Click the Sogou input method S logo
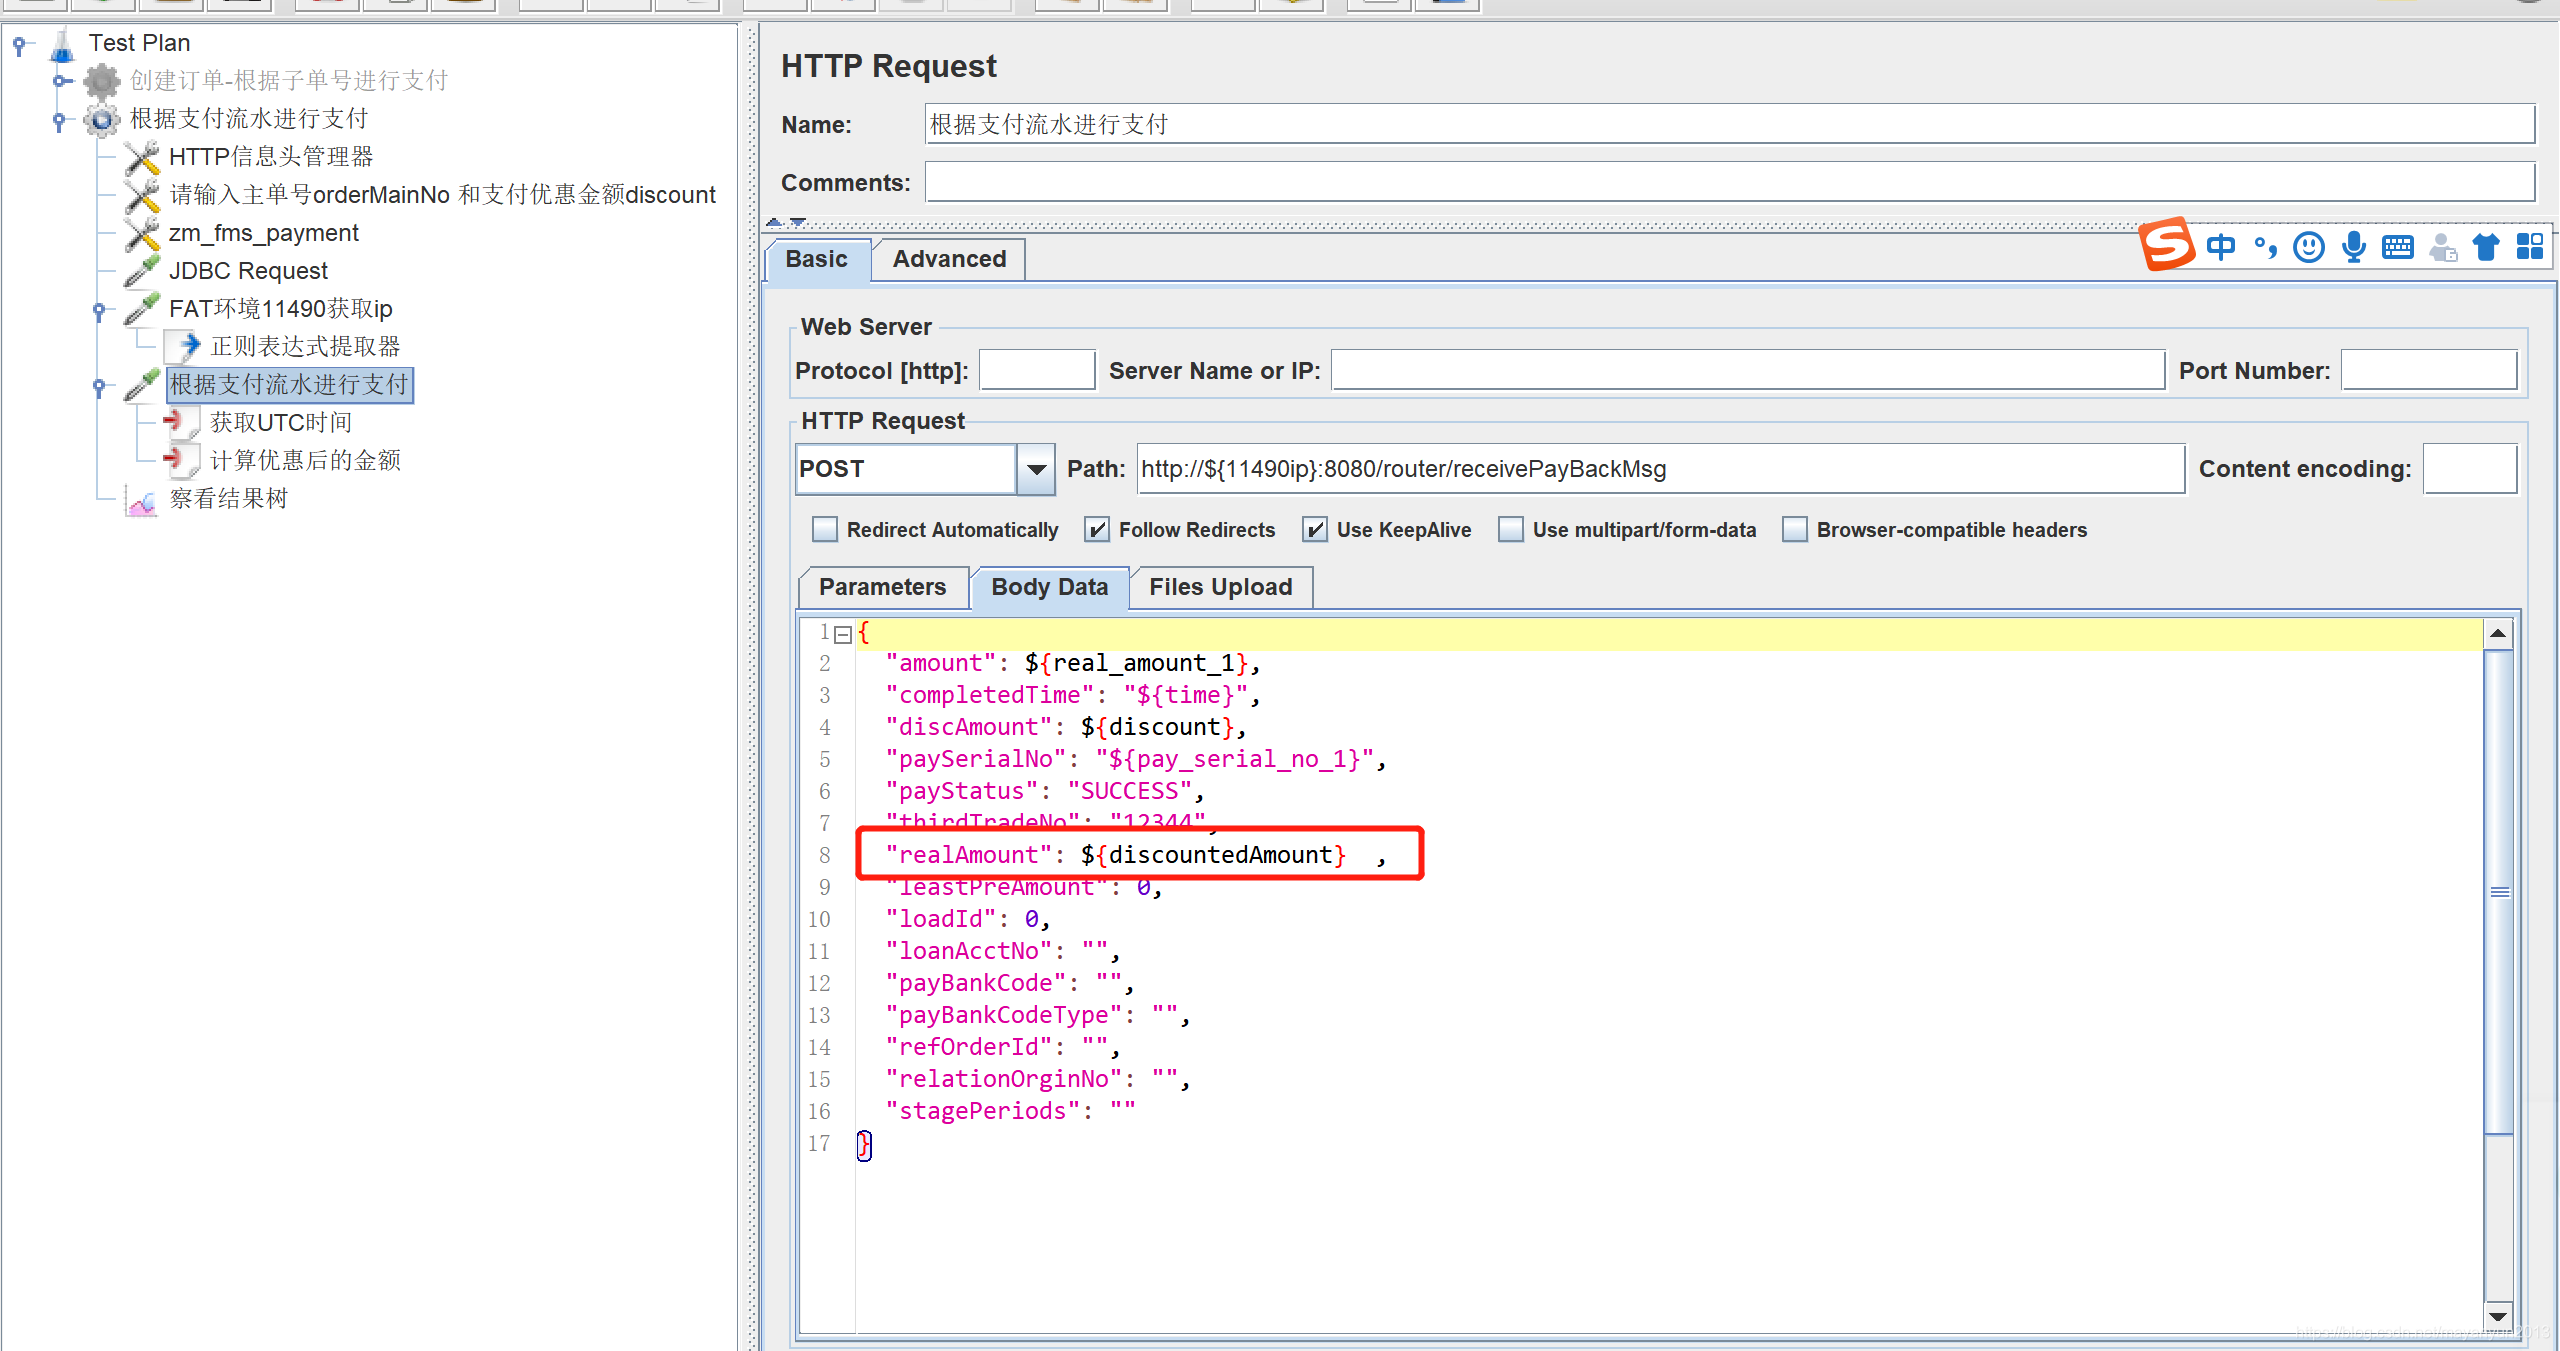2560x1351 pixels. (2166, 245)
